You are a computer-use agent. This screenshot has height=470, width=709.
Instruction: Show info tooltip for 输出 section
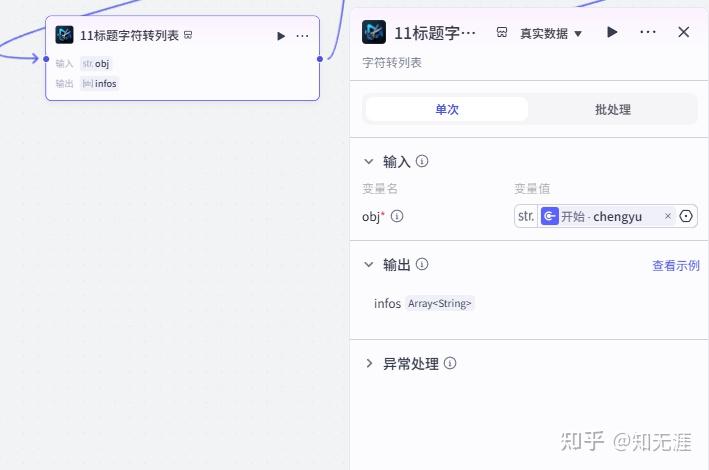tap(422, 264)
